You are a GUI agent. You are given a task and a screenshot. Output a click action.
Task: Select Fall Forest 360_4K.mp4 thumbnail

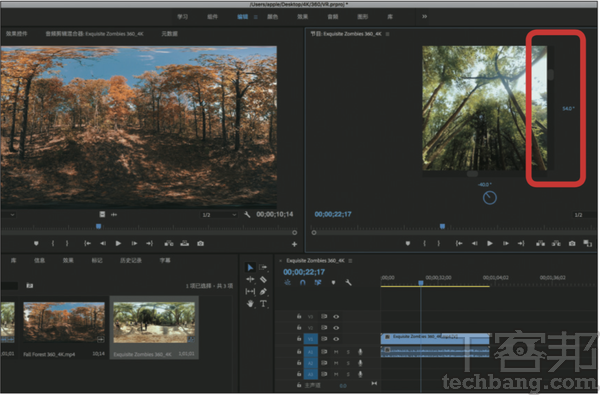(x=64, y=322)
